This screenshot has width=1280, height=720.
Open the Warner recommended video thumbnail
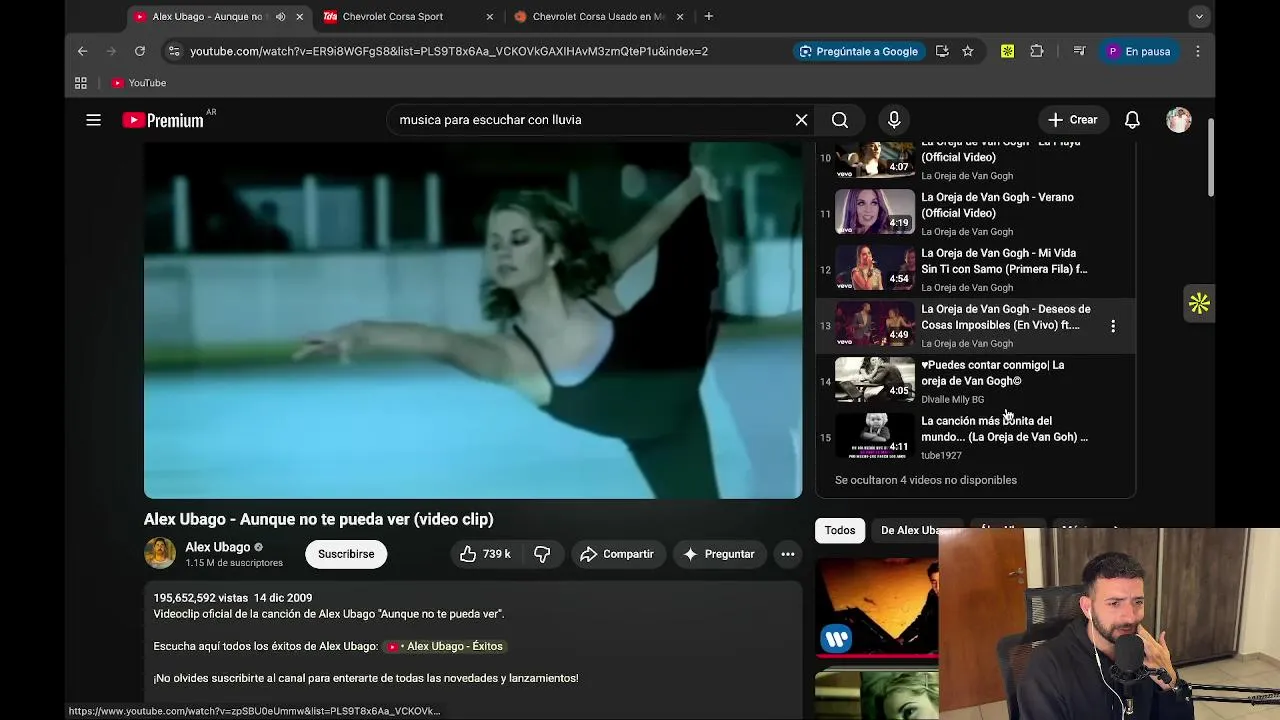[x=877, y=608]
